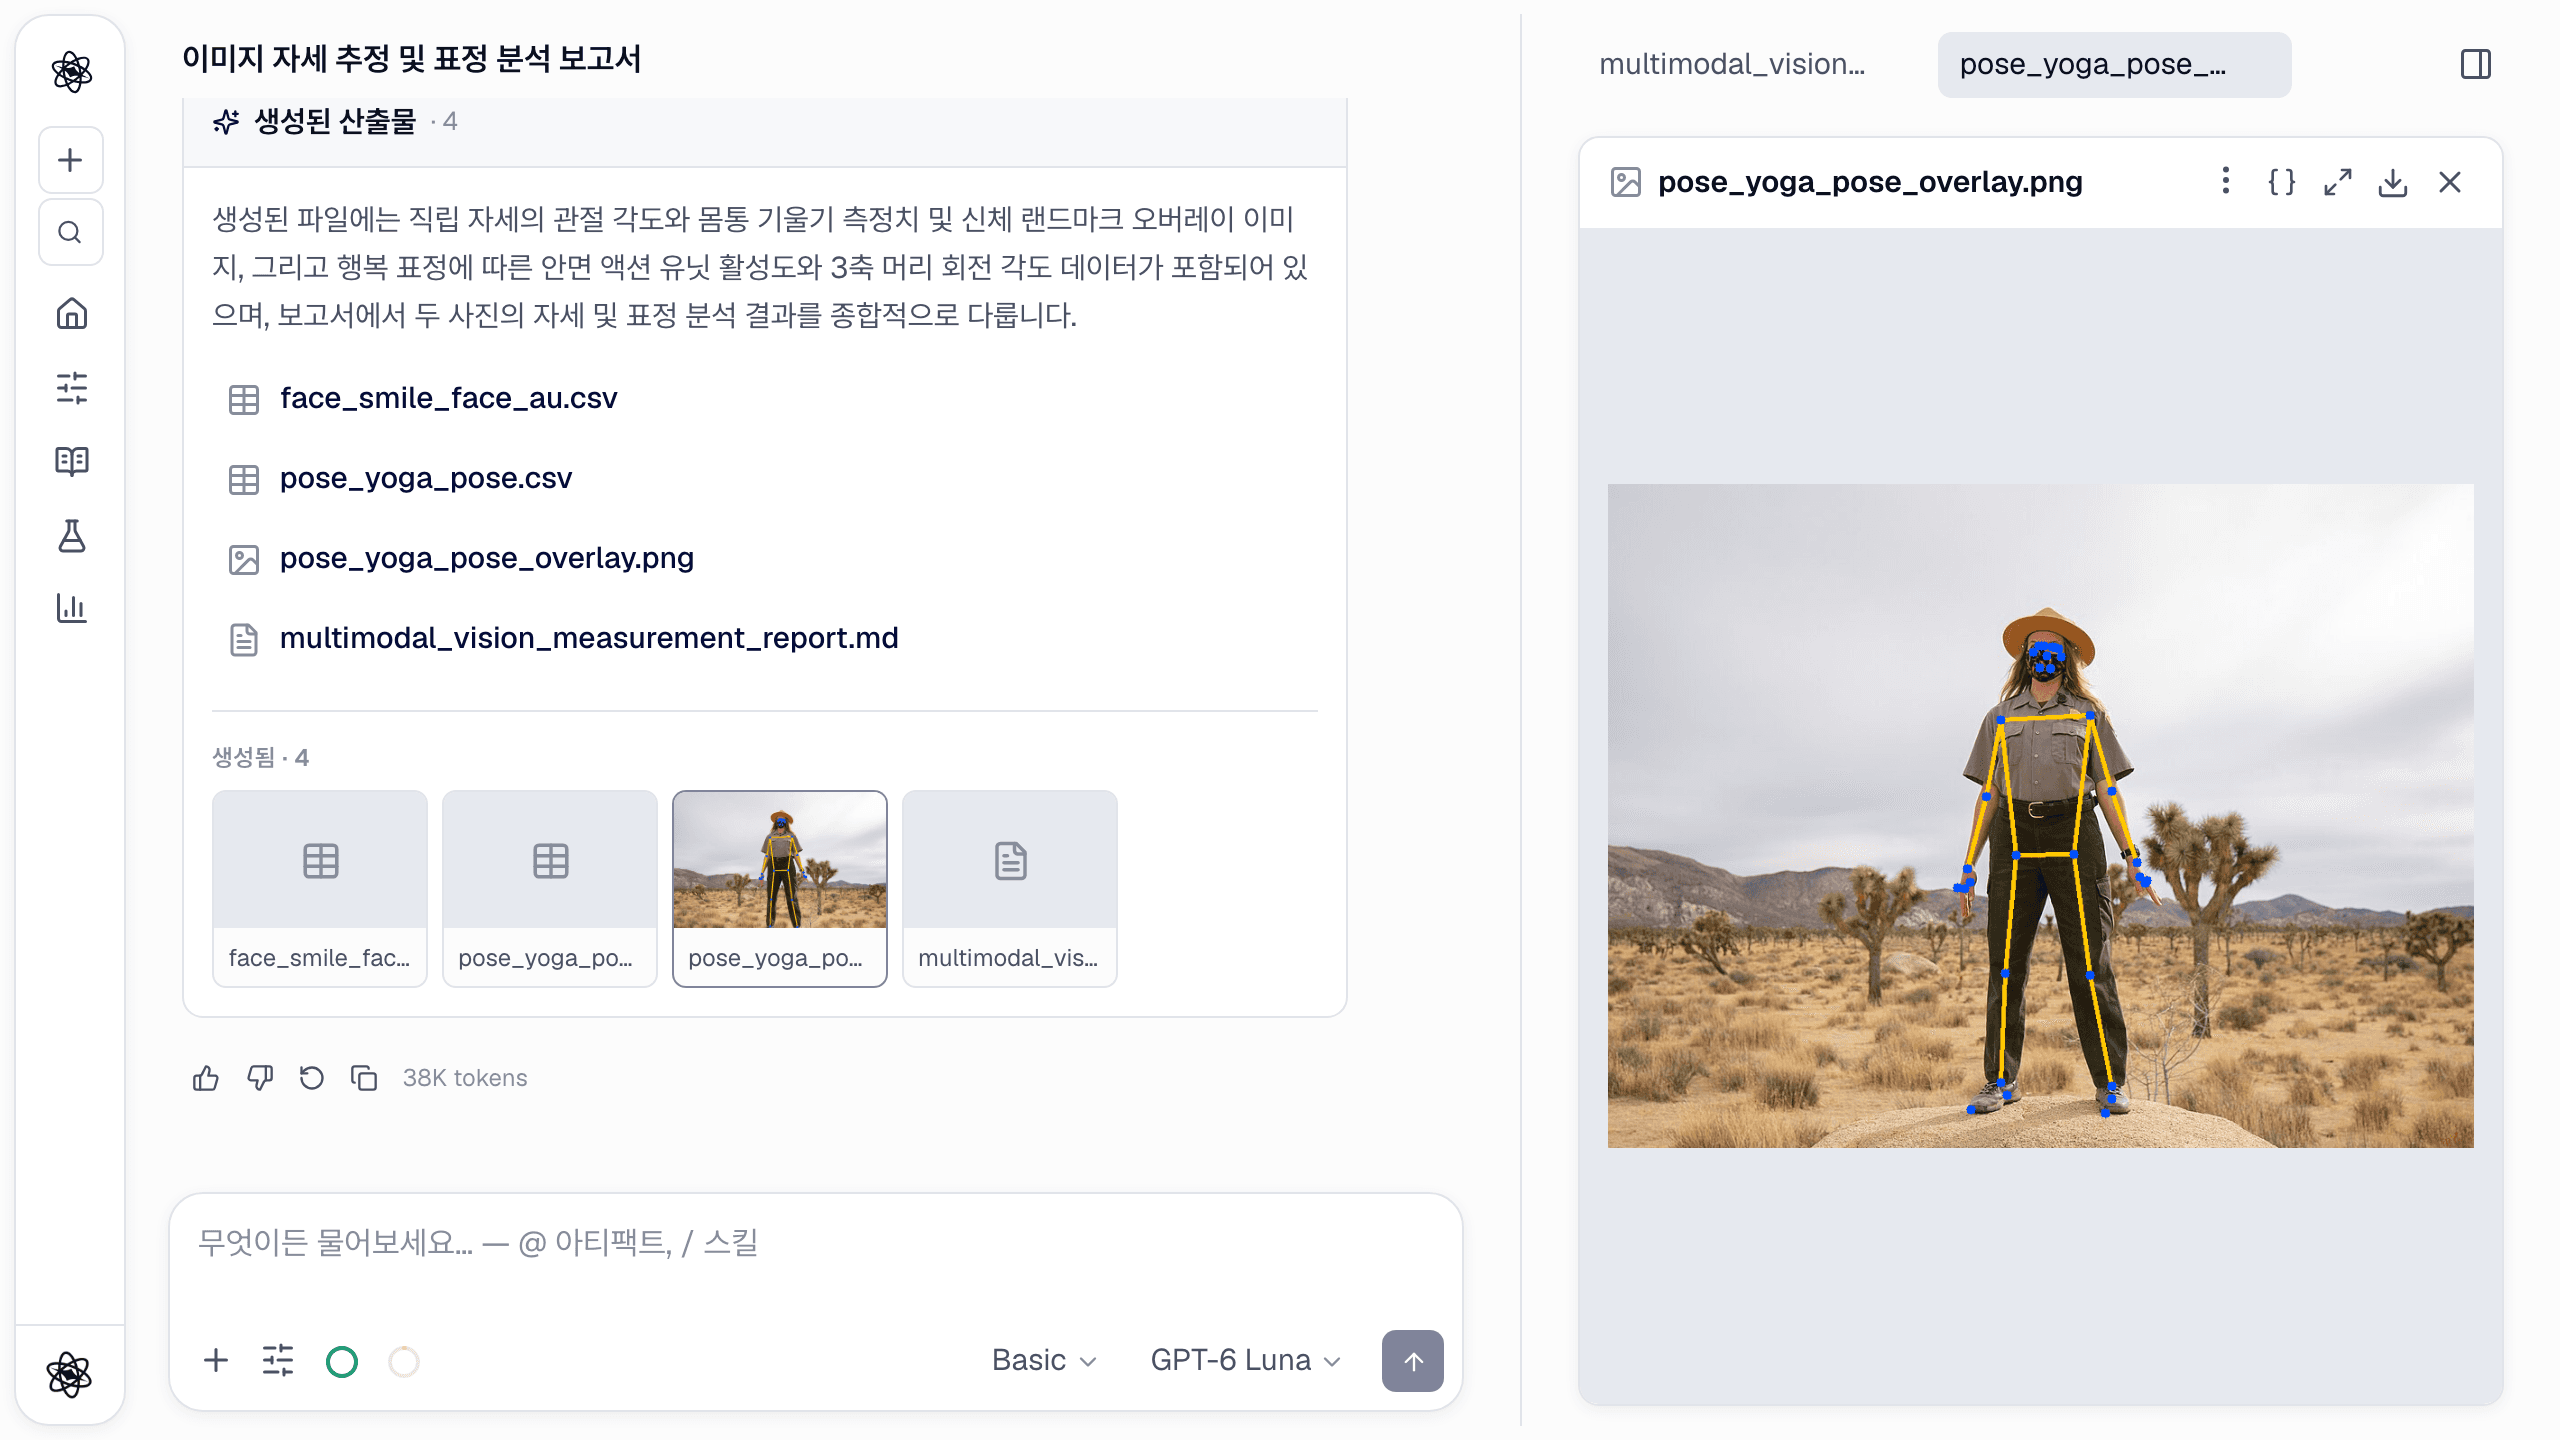Toggle the side panel layout icon
This screenshot has width=2560, height=1440.
(2476, 65)
